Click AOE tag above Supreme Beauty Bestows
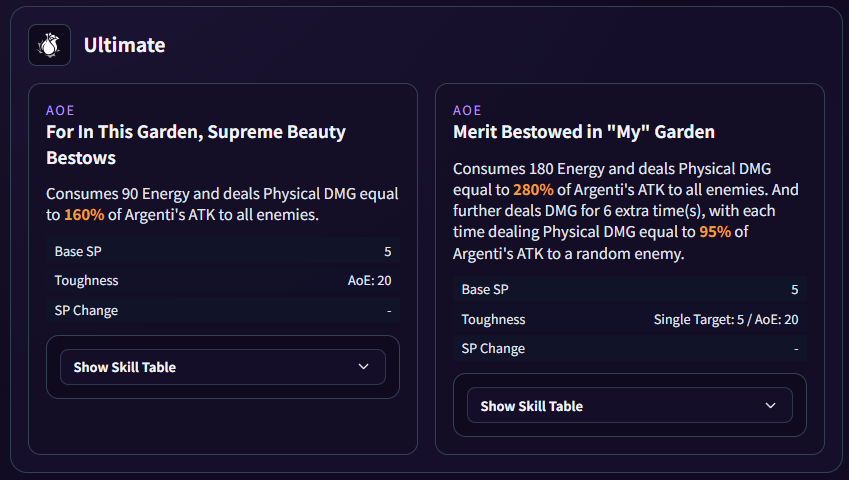 (x=60, y=110)
